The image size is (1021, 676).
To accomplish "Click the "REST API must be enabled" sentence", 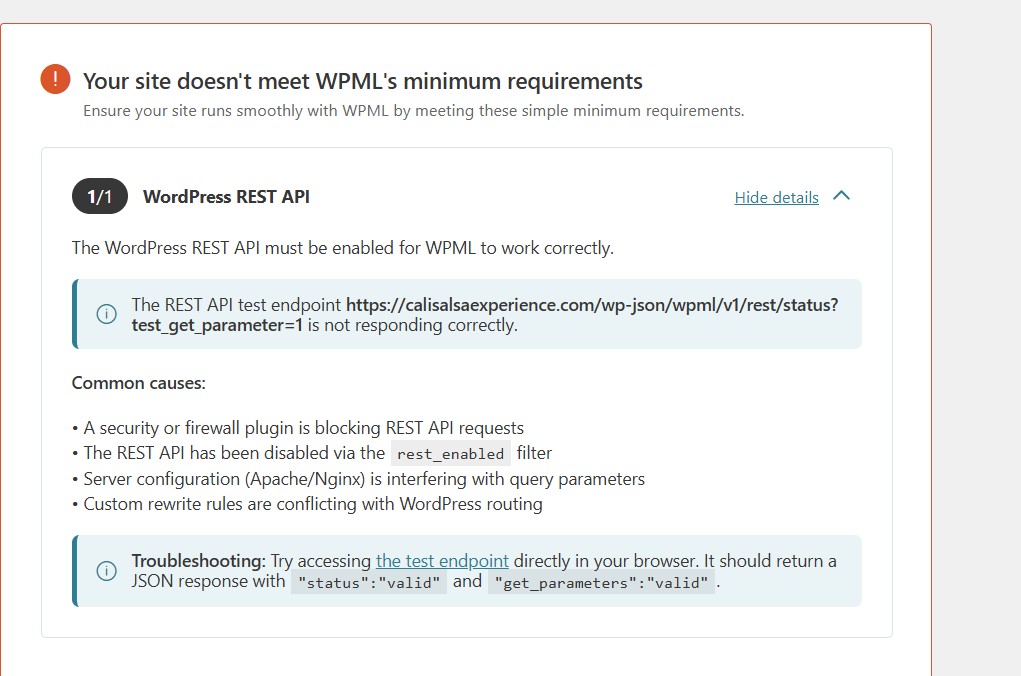I will tap(342, 248).
